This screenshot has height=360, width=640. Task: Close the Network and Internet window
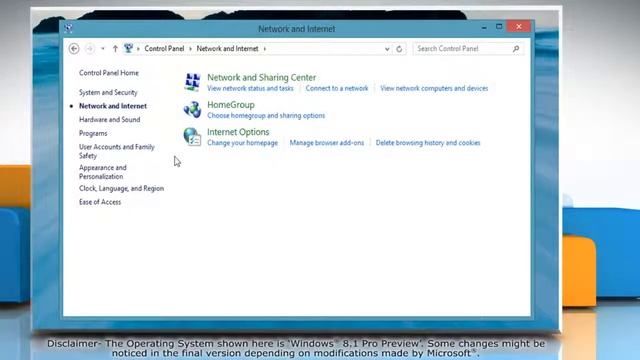tap(519, 27)
